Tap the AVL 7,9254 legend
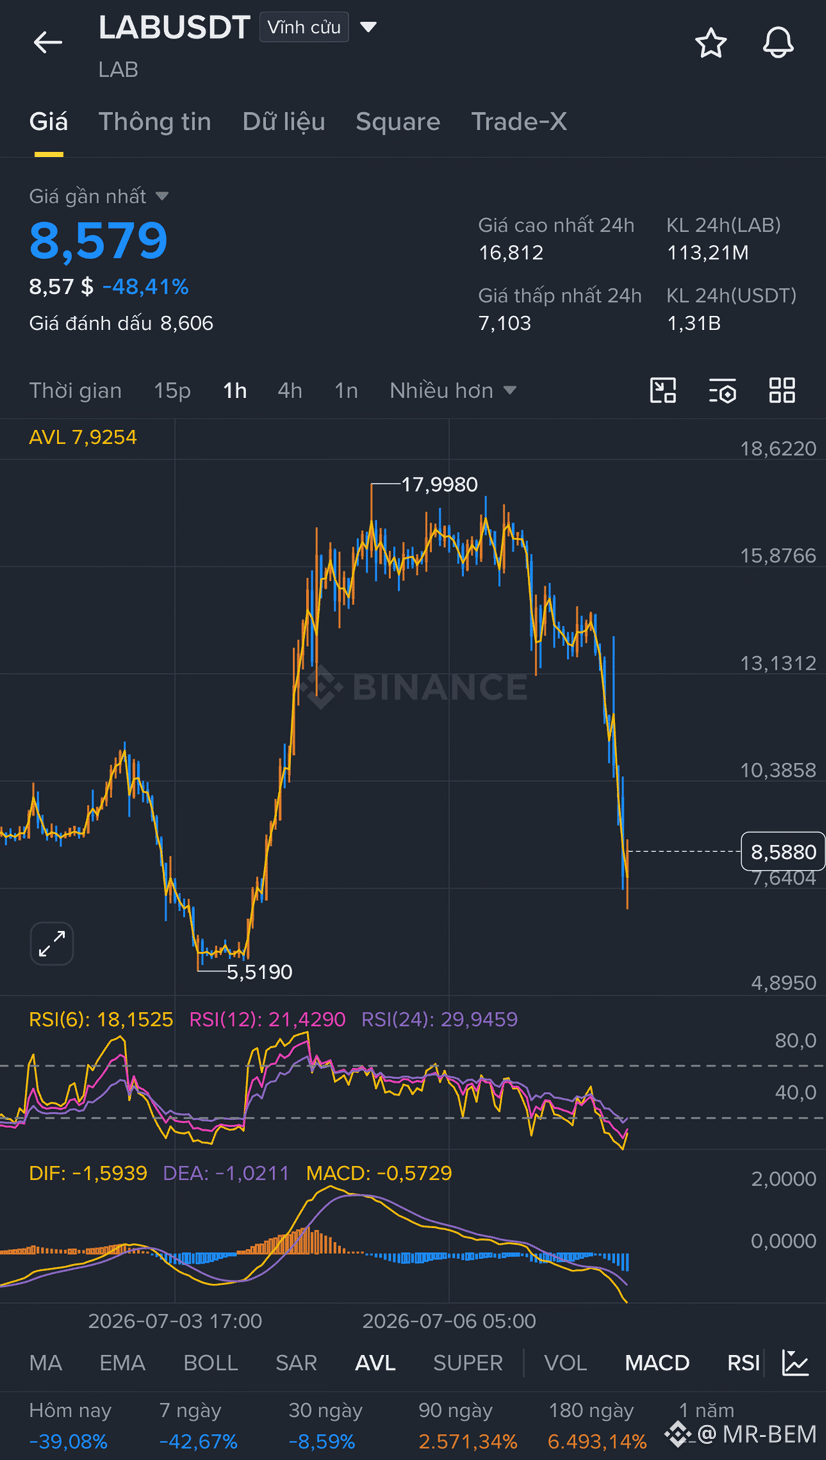This screenshot has height=1460, width=826. [83, 437]
